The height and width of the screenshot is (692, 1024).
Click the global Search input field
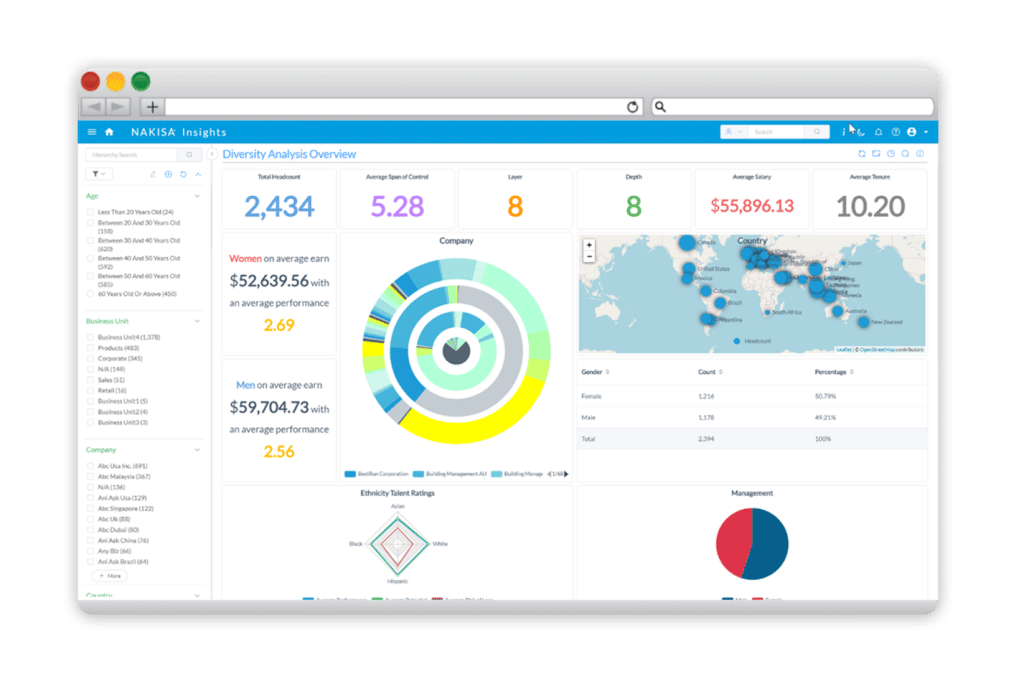coord(778,132)
